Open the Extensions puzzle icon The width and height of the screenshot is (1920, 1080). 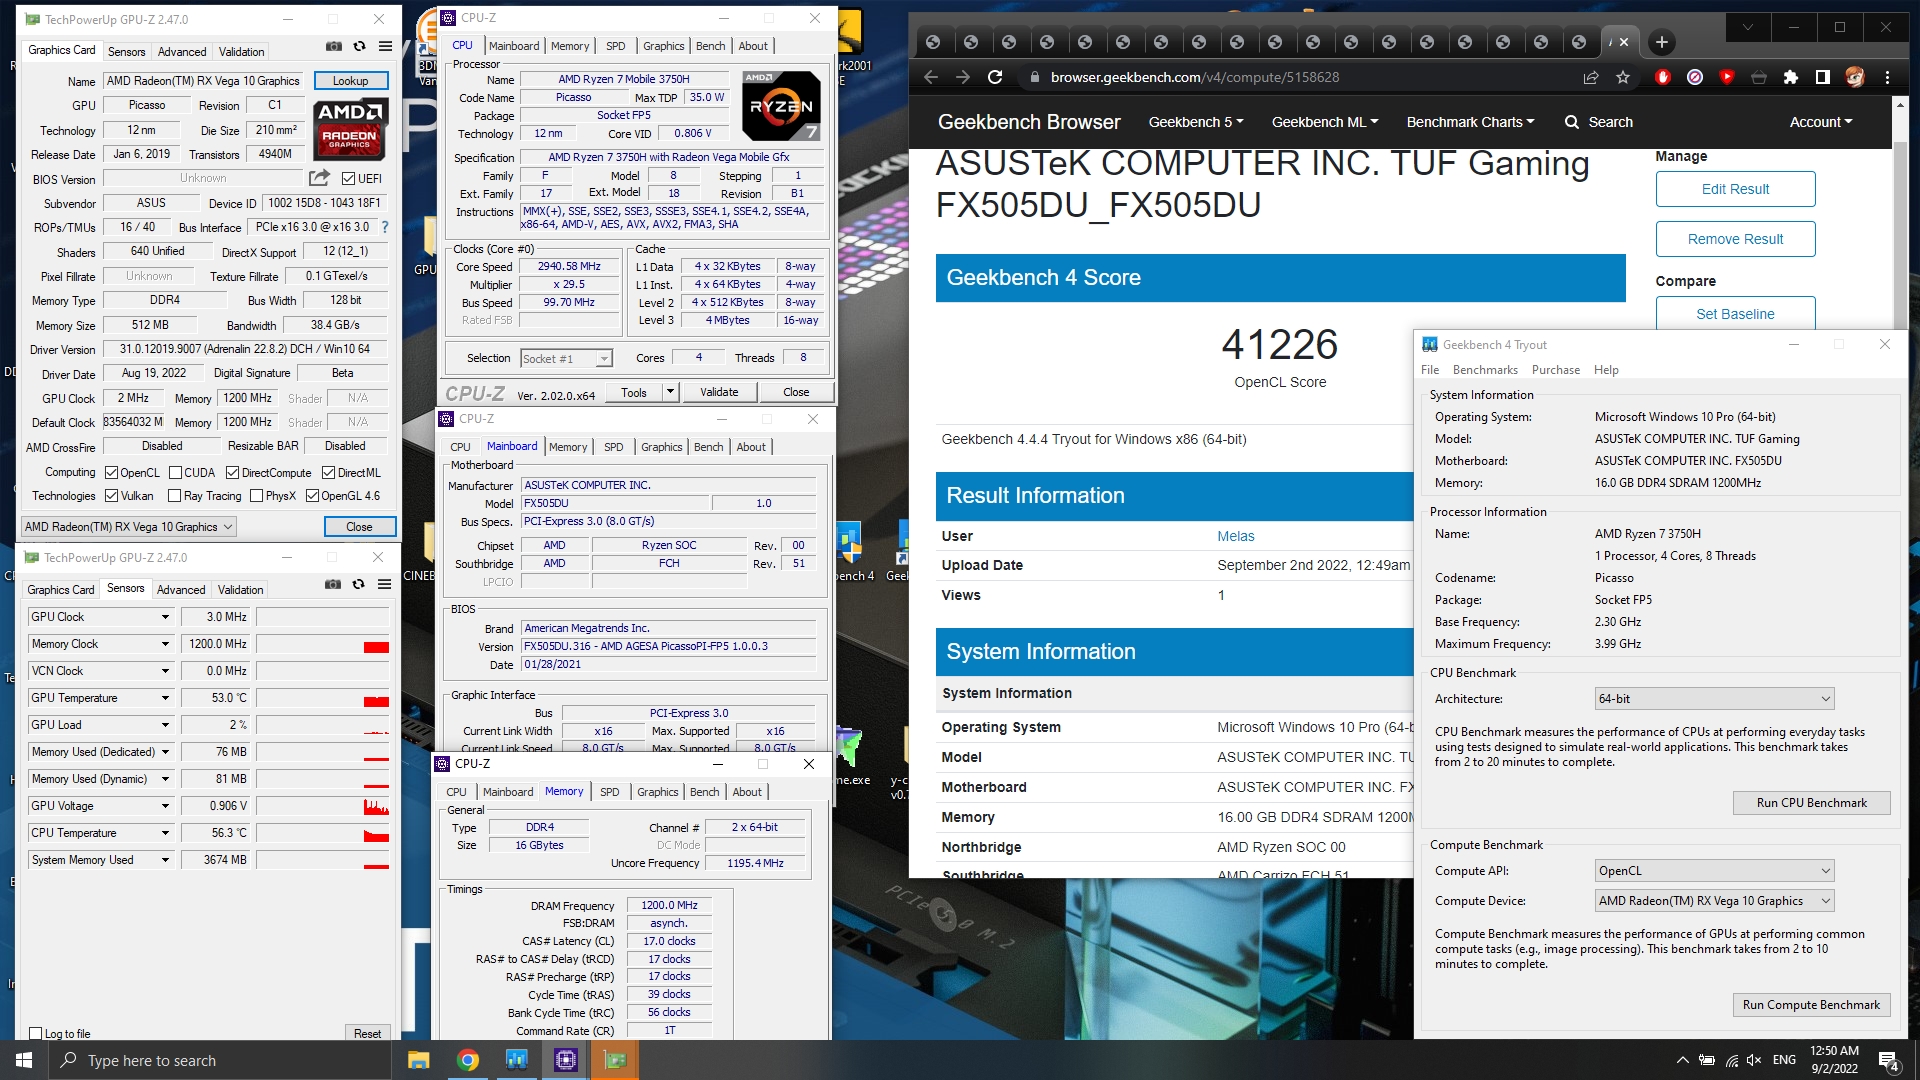pyautogui.click(x=1791, y=77)
